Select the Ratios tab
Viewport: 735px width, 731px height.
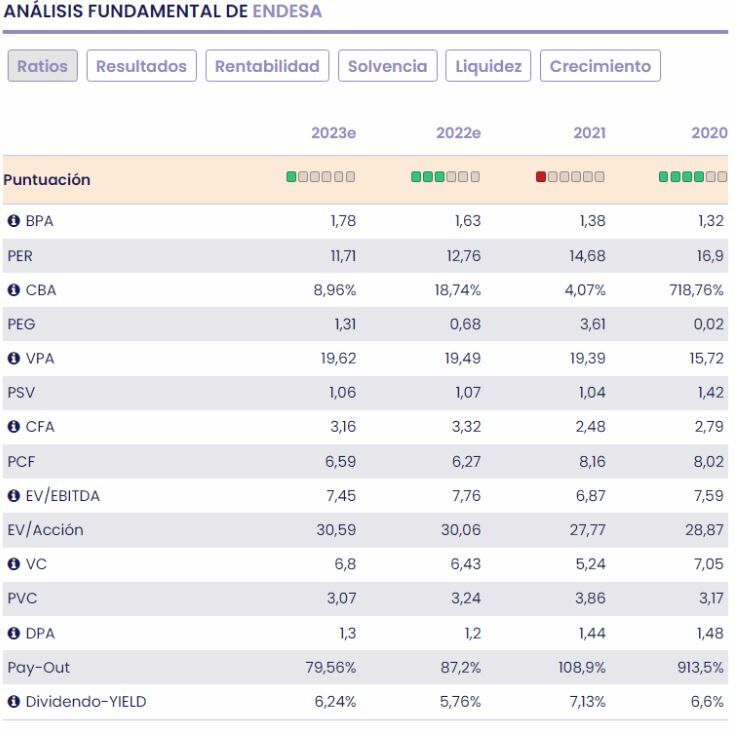click(43, 67)
